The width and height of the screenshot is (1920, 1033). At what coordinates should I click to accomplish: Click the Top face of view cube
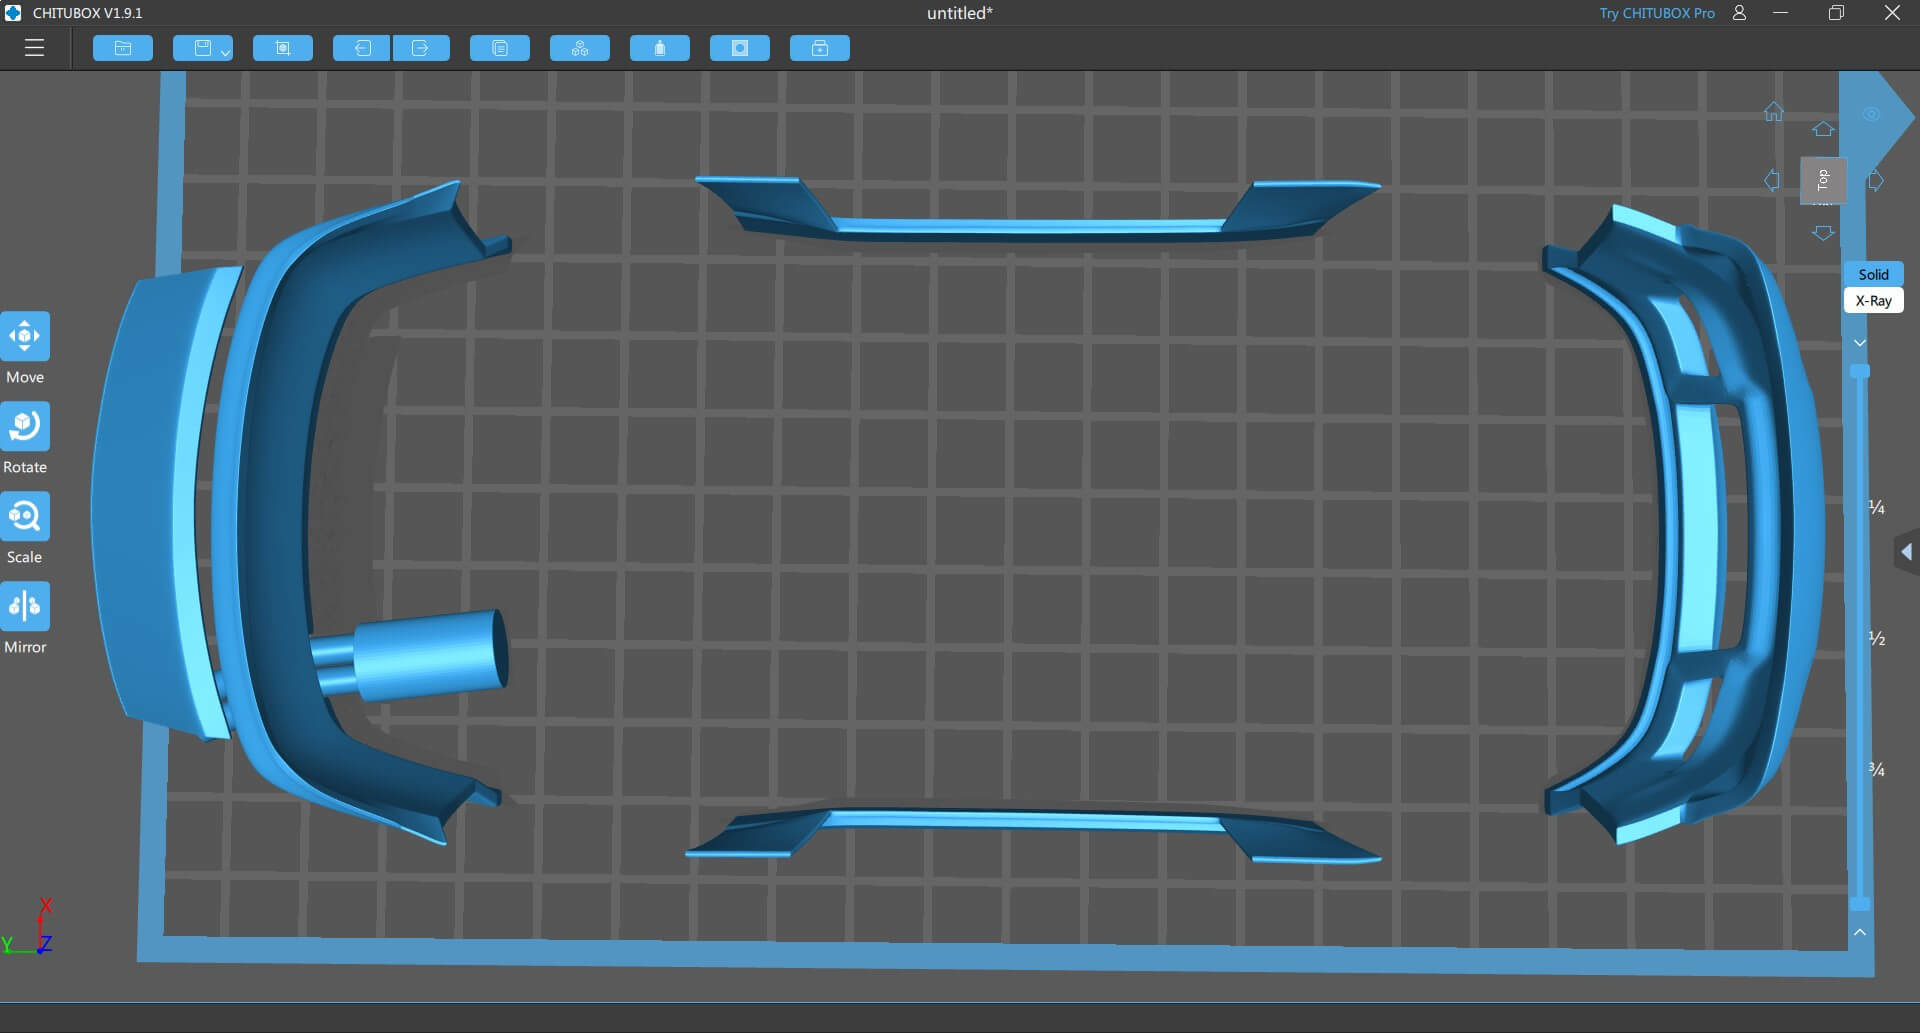[1823, 180]
